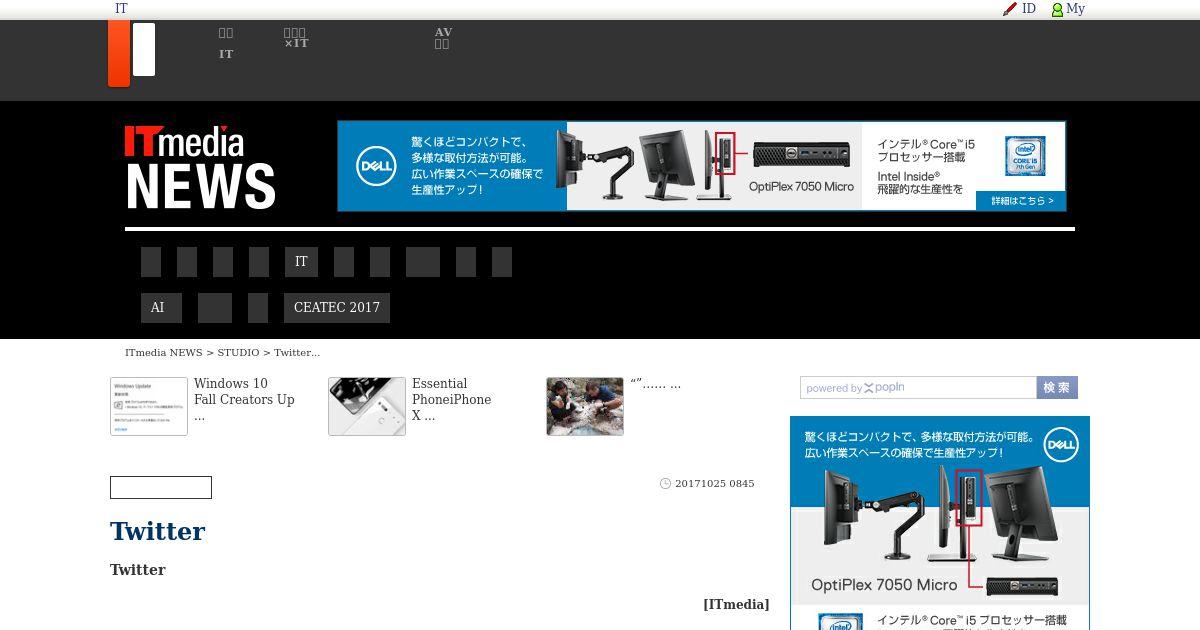
Task: Click the Windows Update article thumbnail
Action: pos(149,406)
